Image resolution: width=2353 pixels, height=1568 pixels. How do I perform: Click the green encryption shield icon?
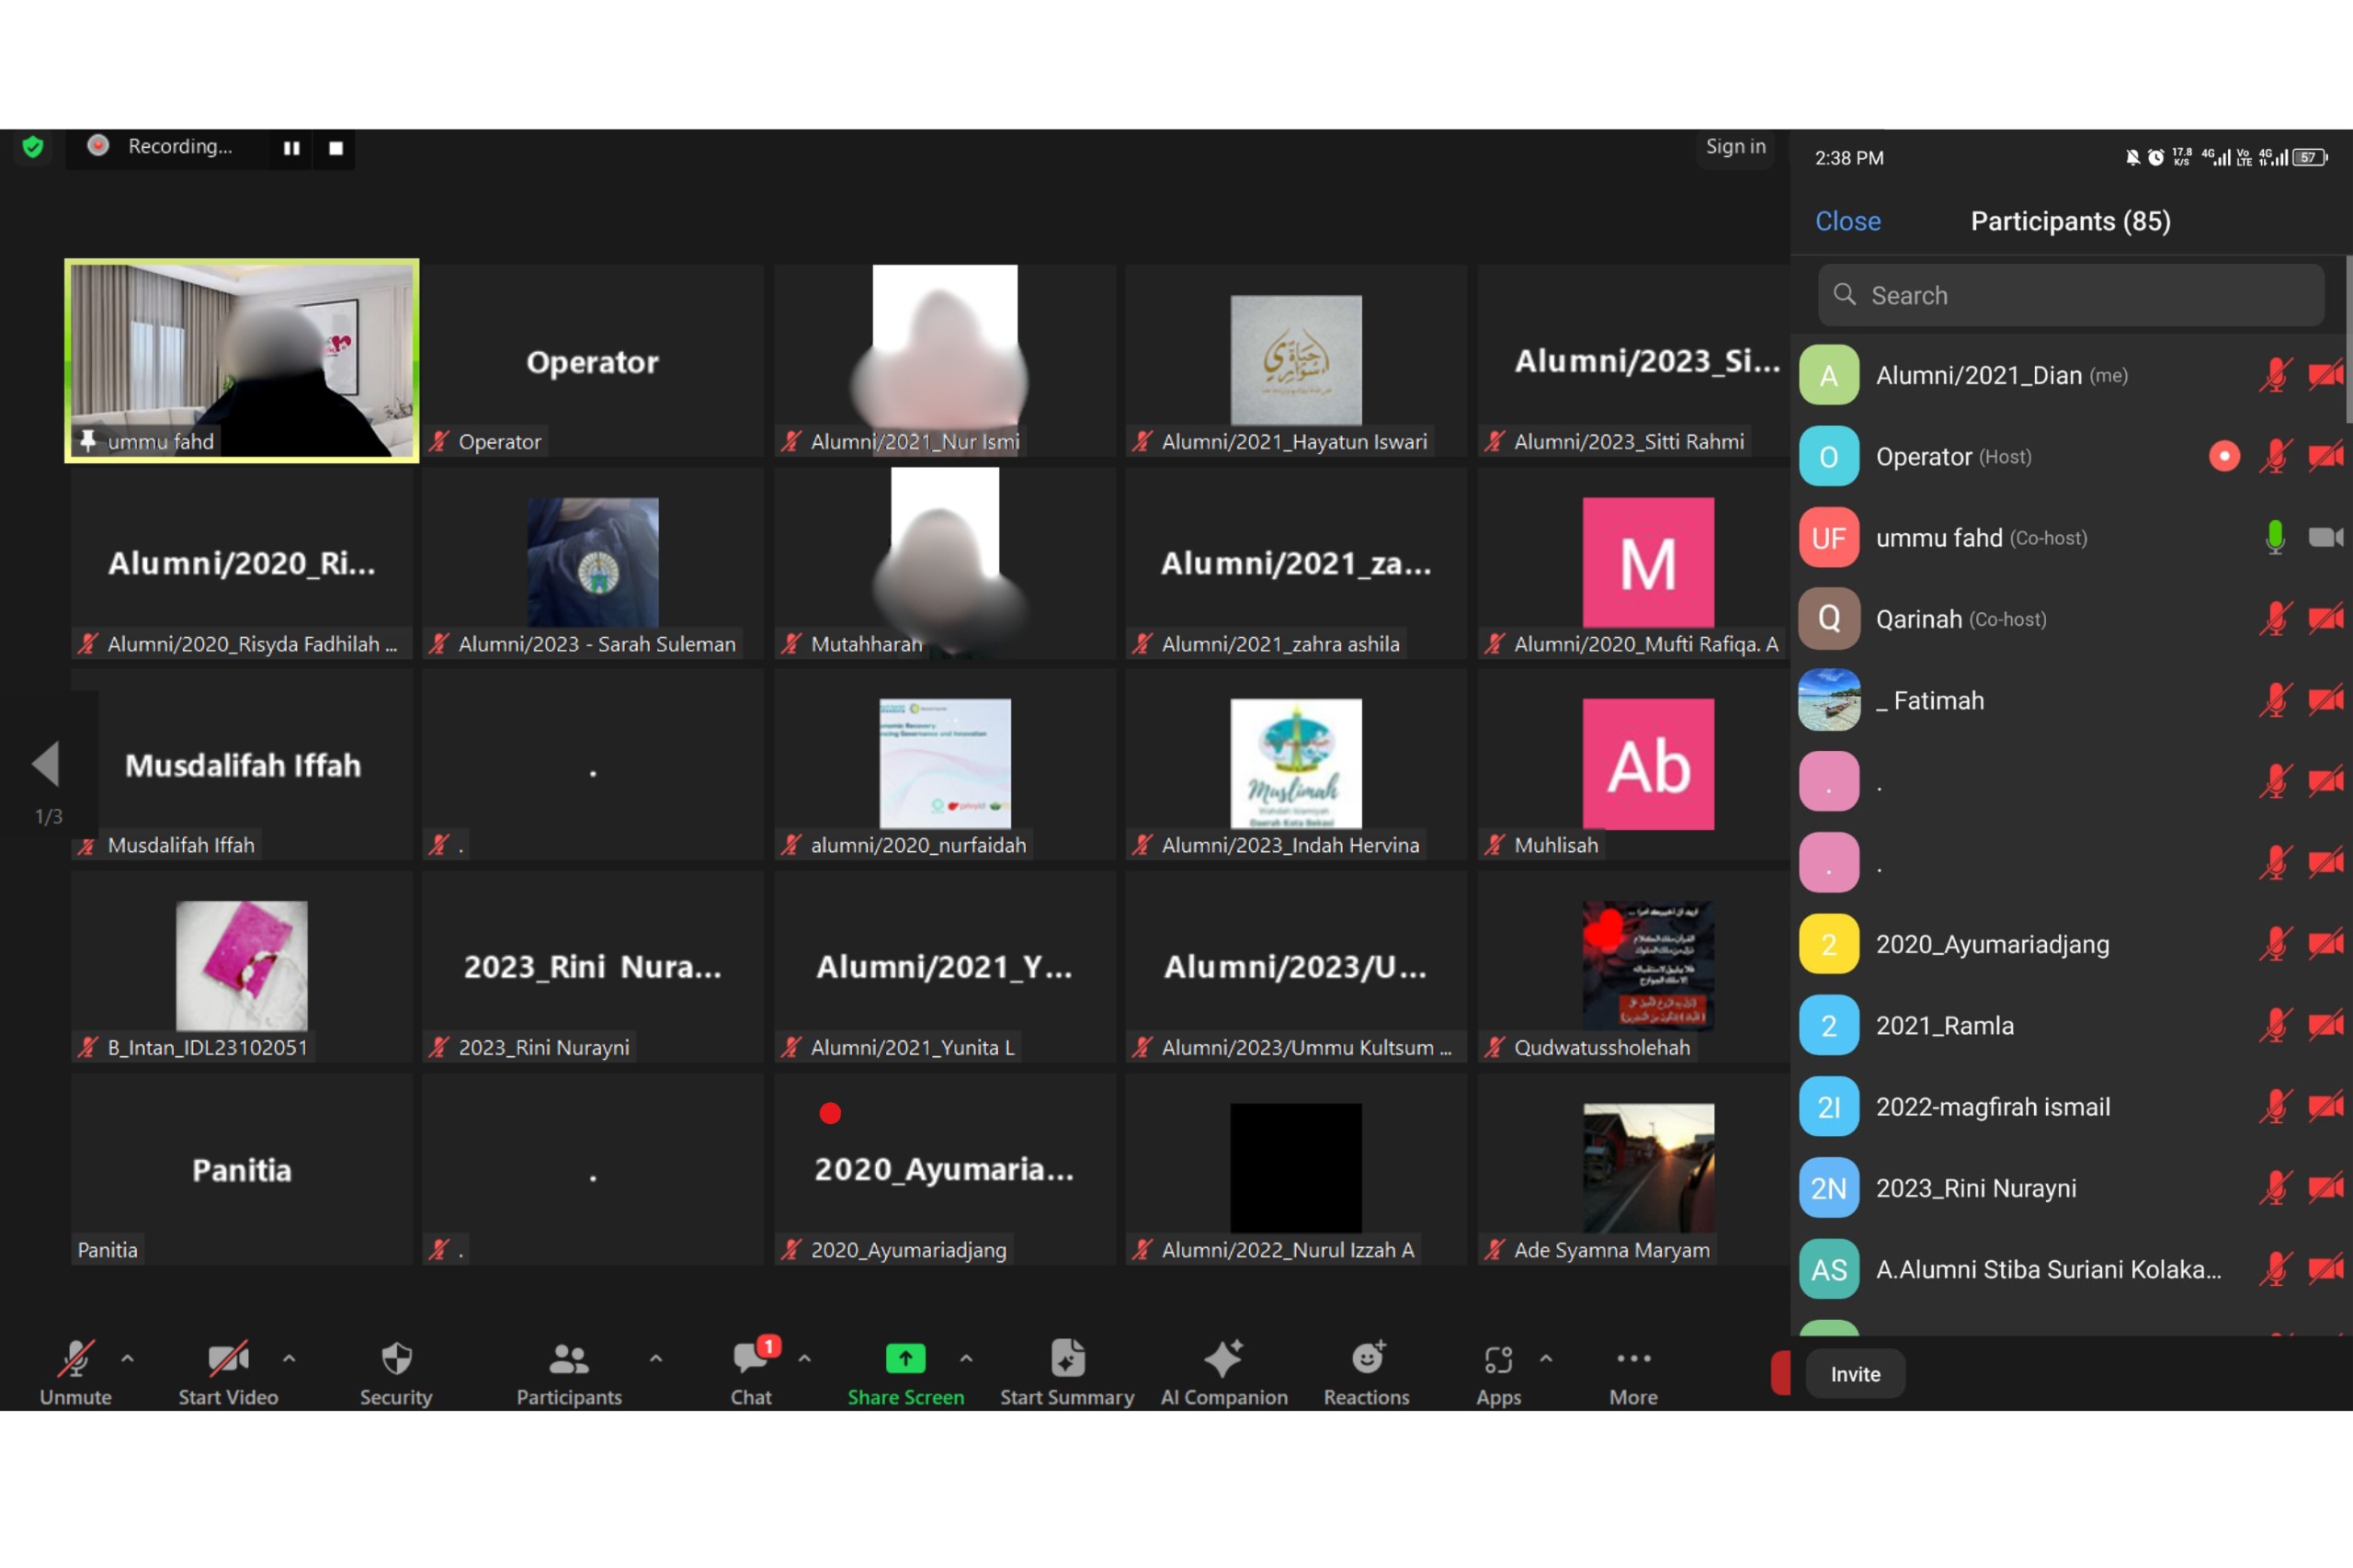[33, 148]
